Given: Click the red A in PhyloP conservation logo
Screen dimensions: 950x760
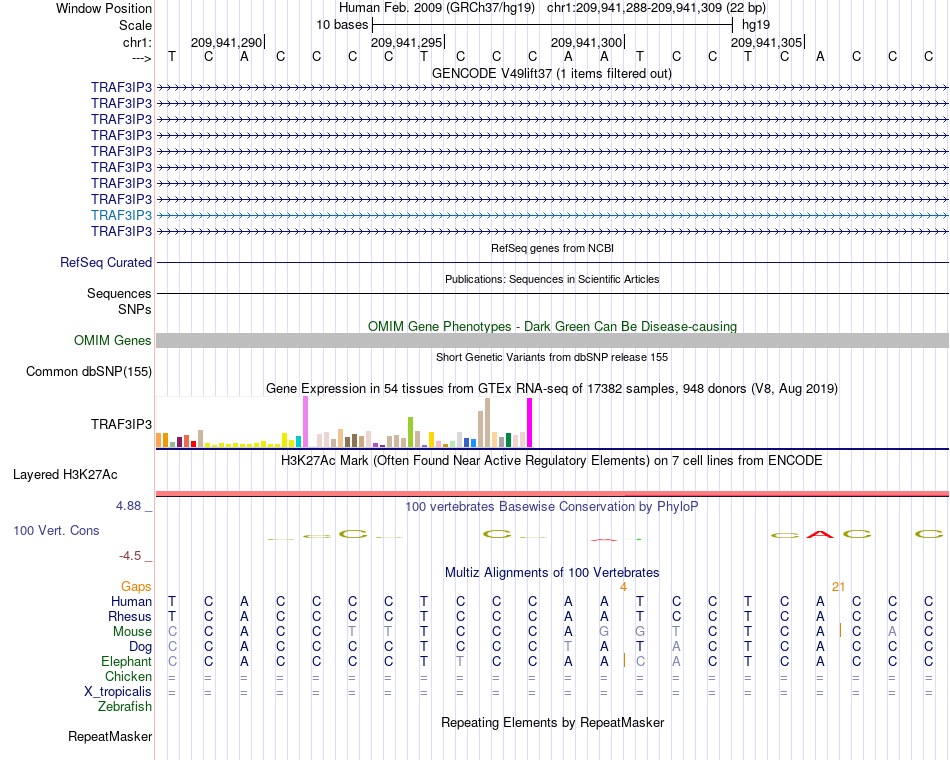Looking at the screenshot, I should point(820,535).
